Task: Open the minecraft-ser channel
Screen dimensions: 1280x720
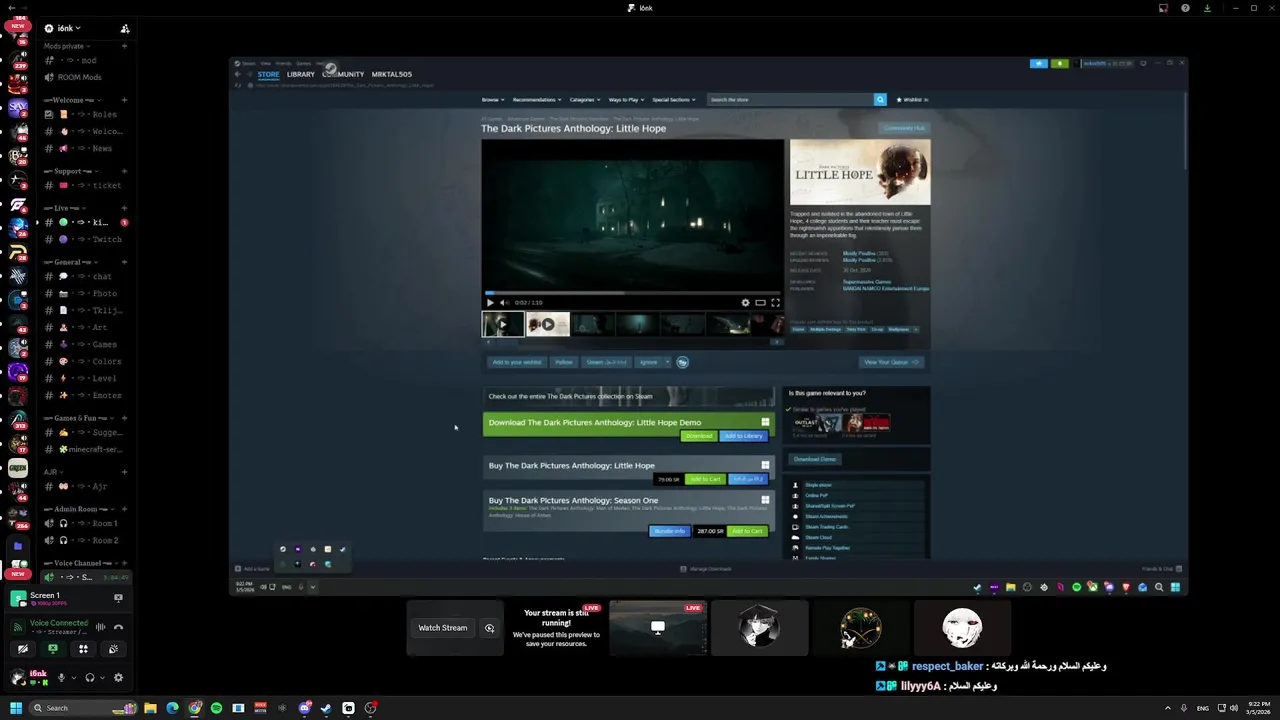Action: (x=87, y=449)
